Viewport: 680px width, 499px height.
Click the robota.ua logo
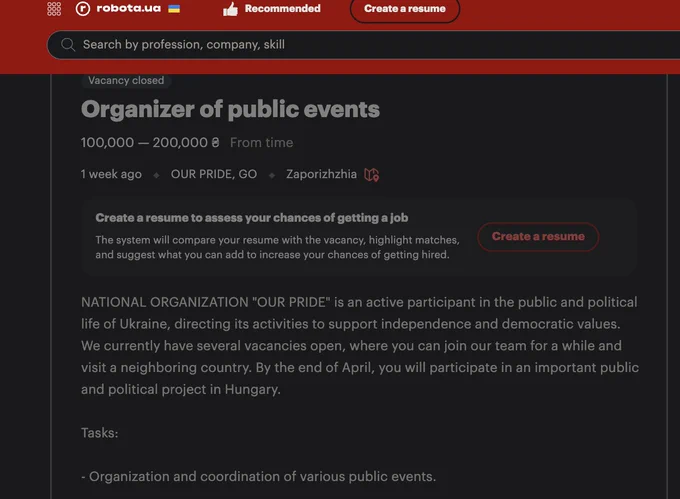click(x=118, y=8)
